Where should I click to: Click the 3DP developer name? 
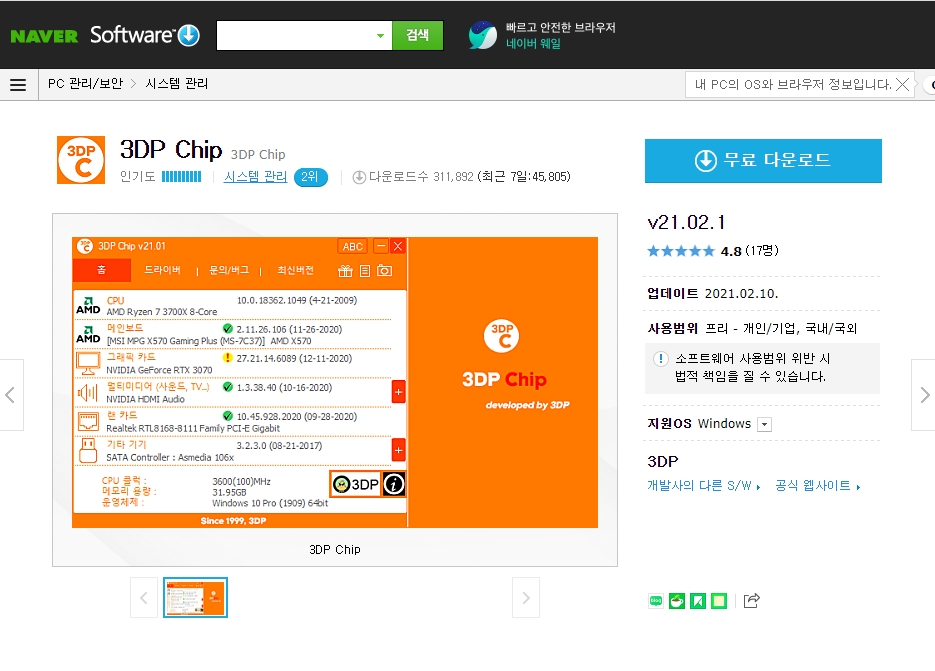coord(662,461)
